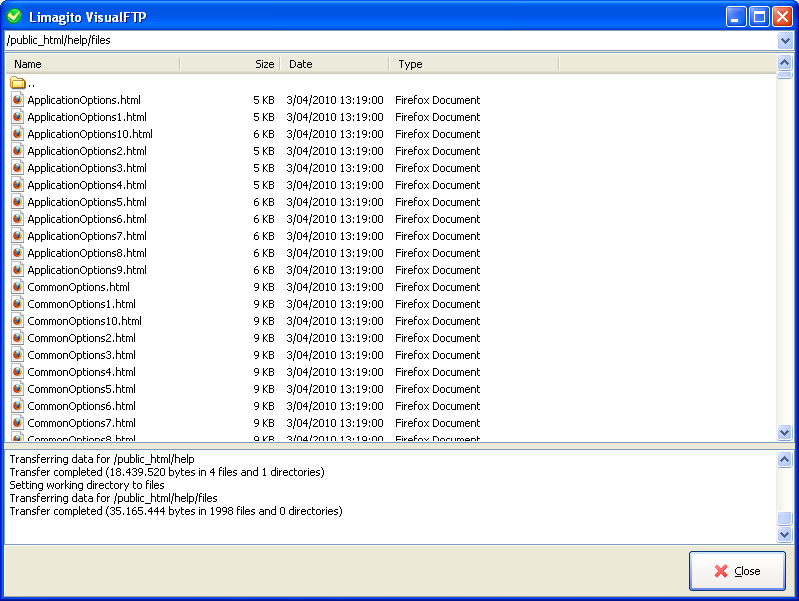Click the file icon next to ApplicationOptions10.html
799x601 pixels.
17,134
